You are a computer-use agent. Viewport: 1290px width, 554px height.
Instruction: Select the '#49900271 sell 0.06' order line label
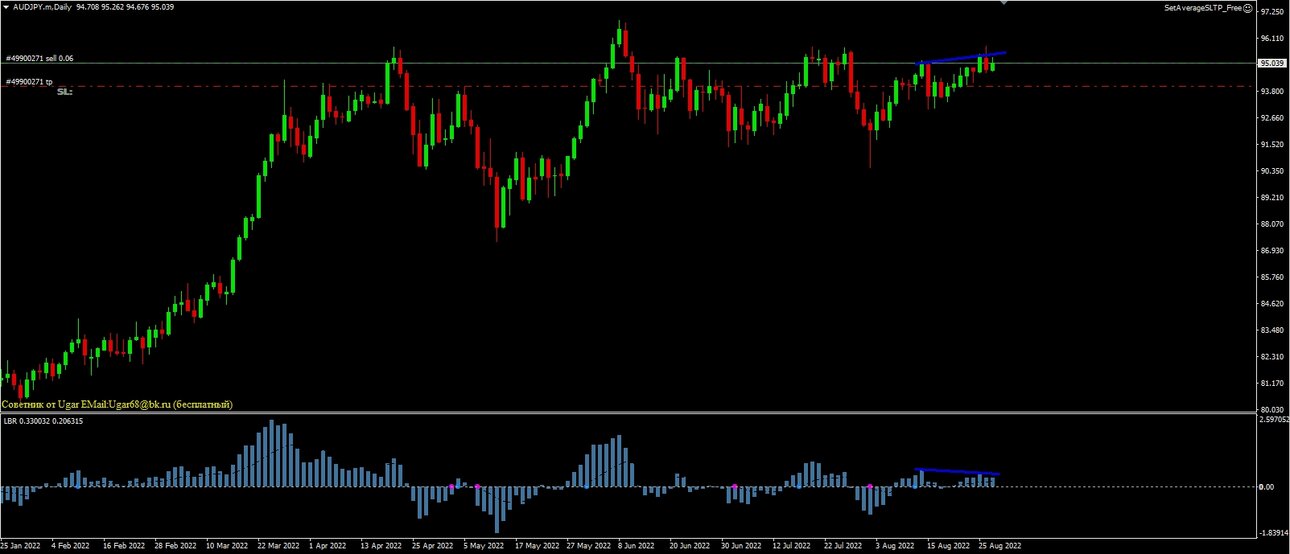[x=39, y=59]
